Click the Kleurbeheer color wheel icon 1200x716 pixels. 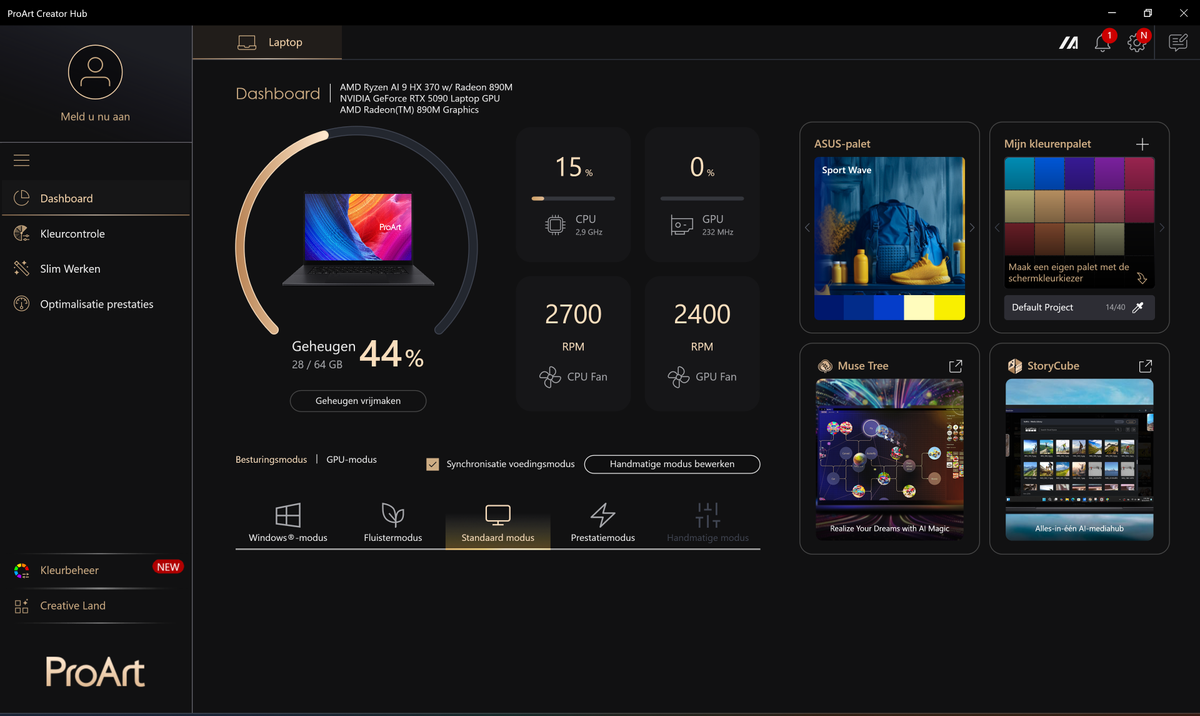(x=21, y=570)
